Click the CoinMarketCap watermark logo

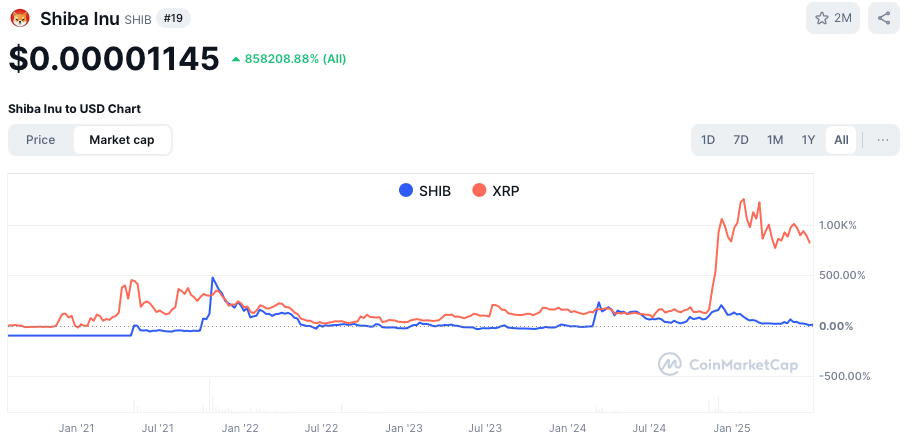tap(728, 365)
